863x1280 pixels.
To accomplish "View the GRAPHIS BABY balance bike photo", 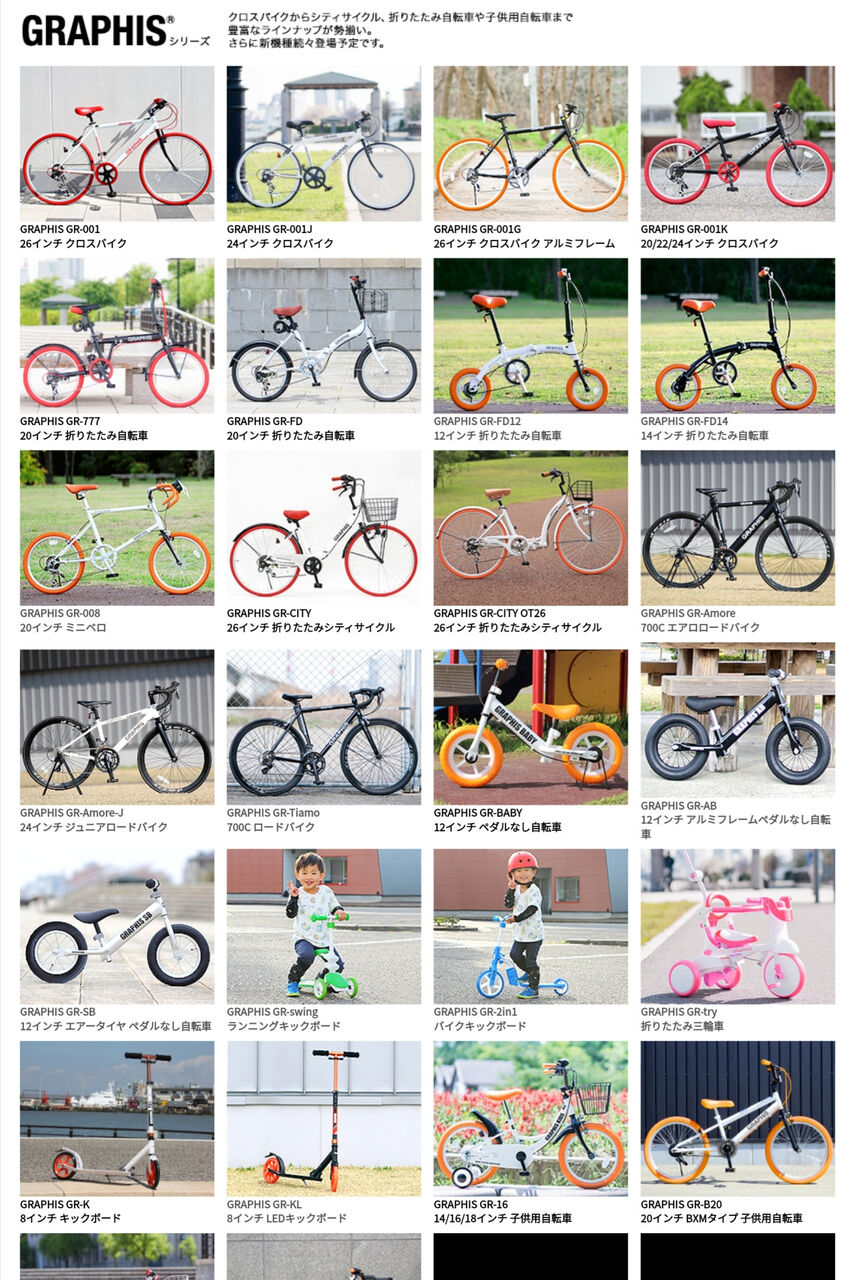I will coord(531,728).
